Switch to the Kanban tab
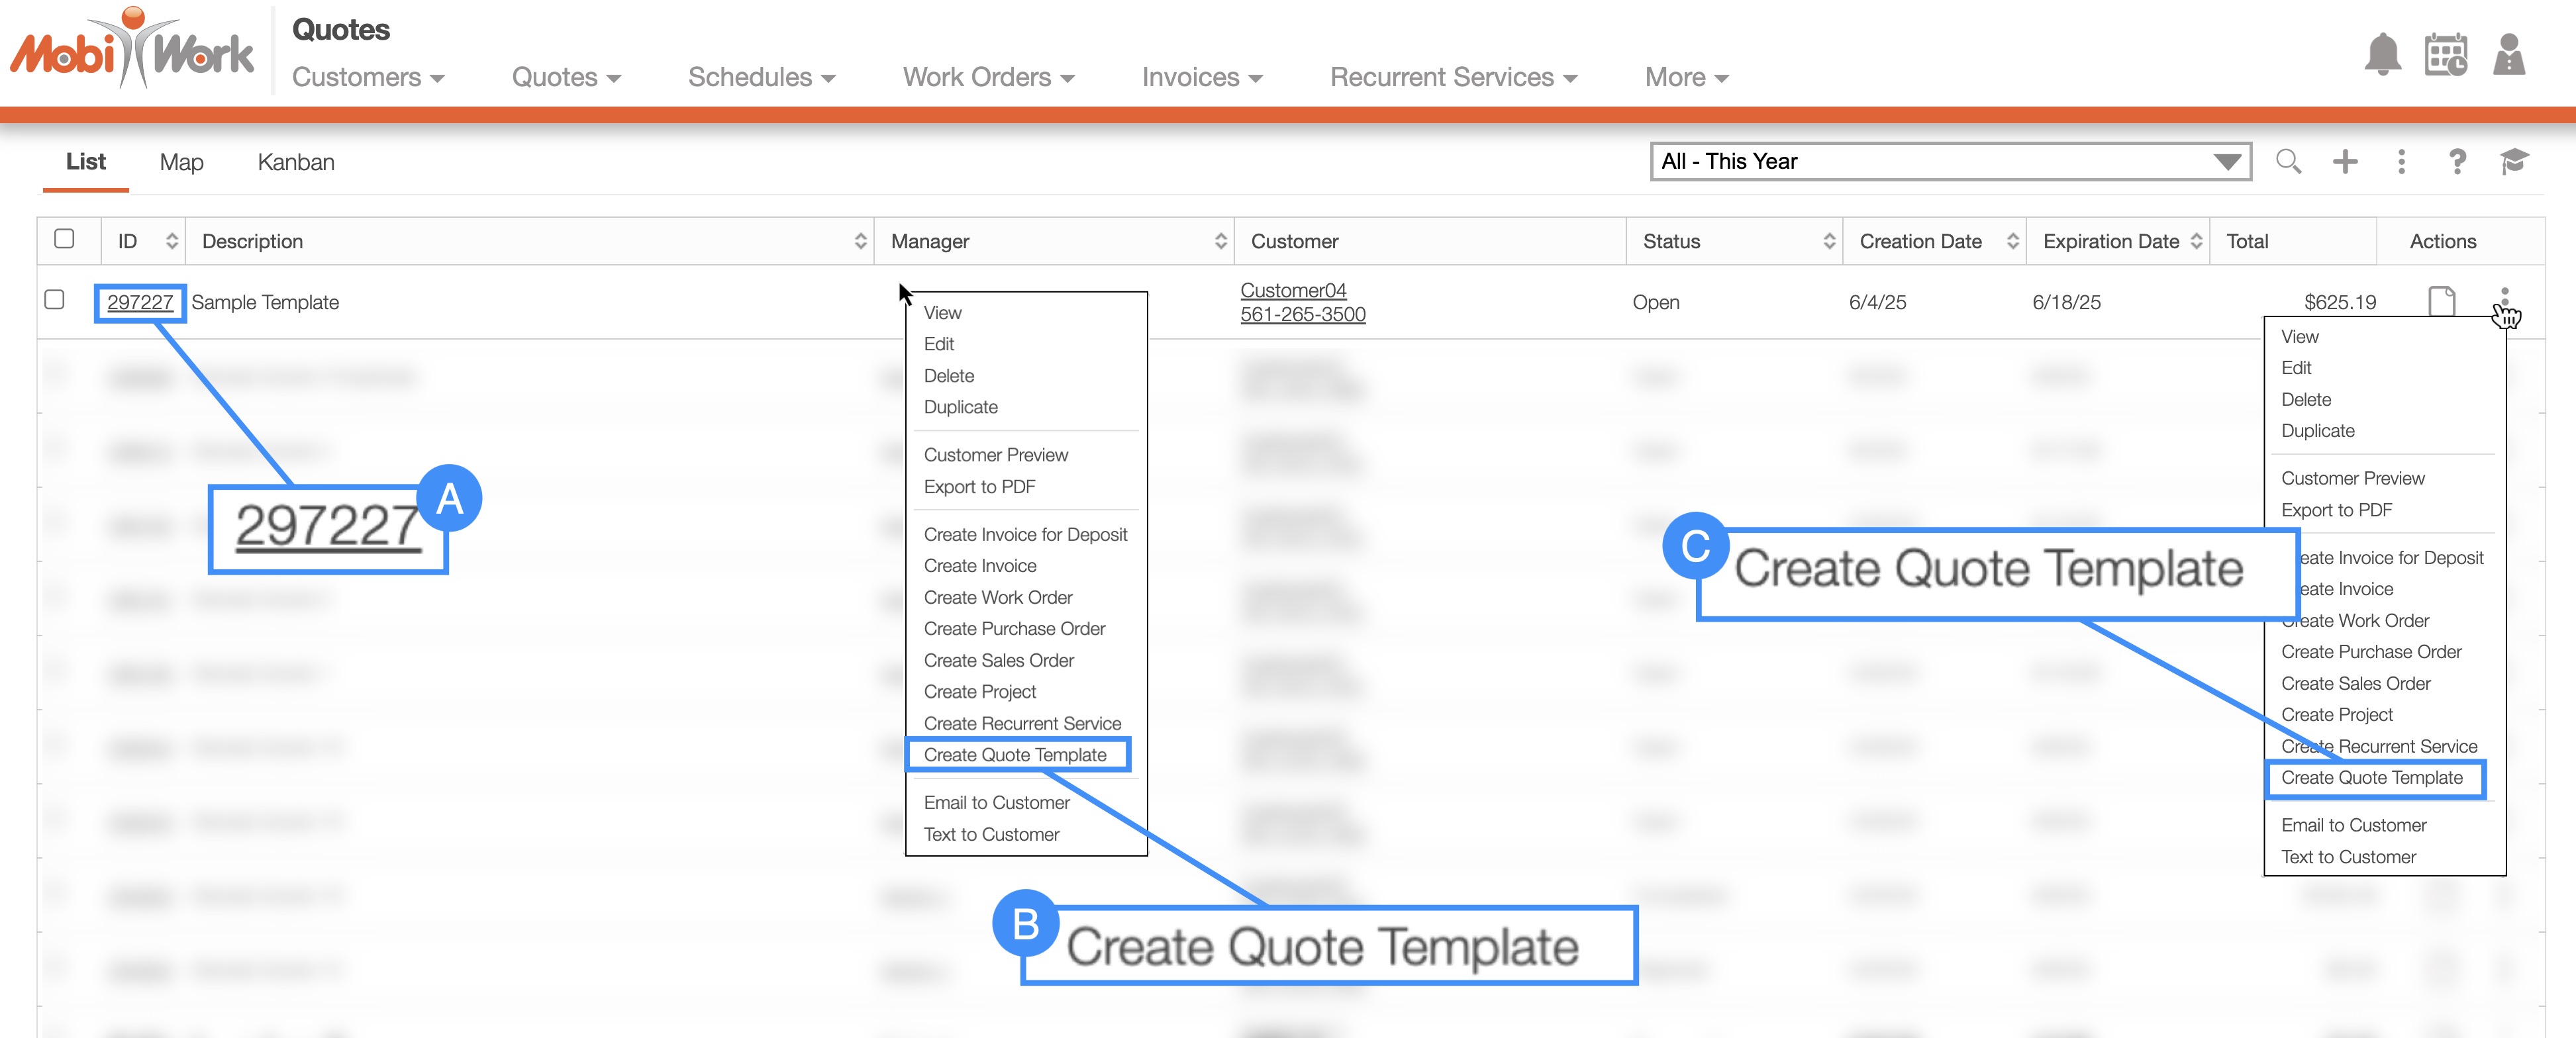This screenshot has width=2576, height=1038. click(295, 162)
